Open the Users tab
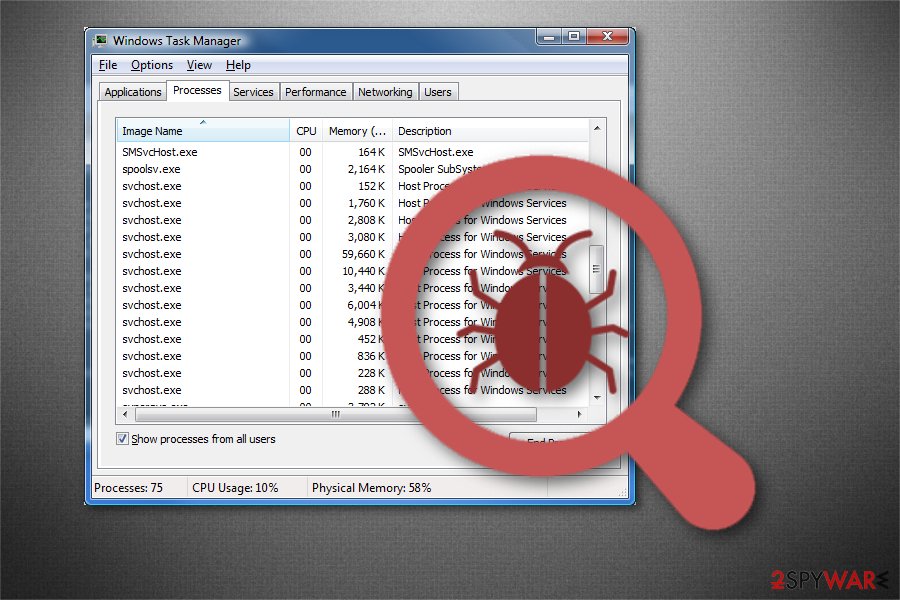 point(438,92)
